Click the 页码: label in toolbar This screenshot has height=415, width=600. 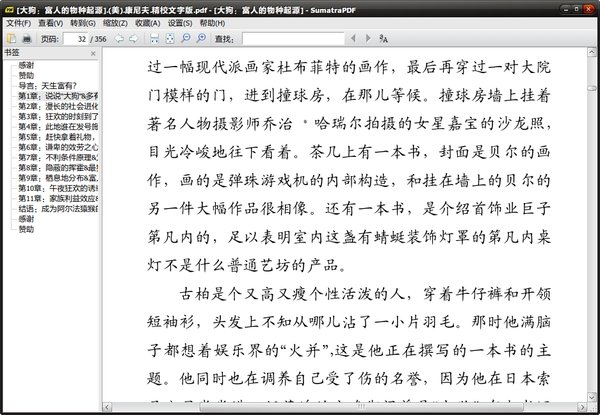pyautogui.click(x=49, y=39)
